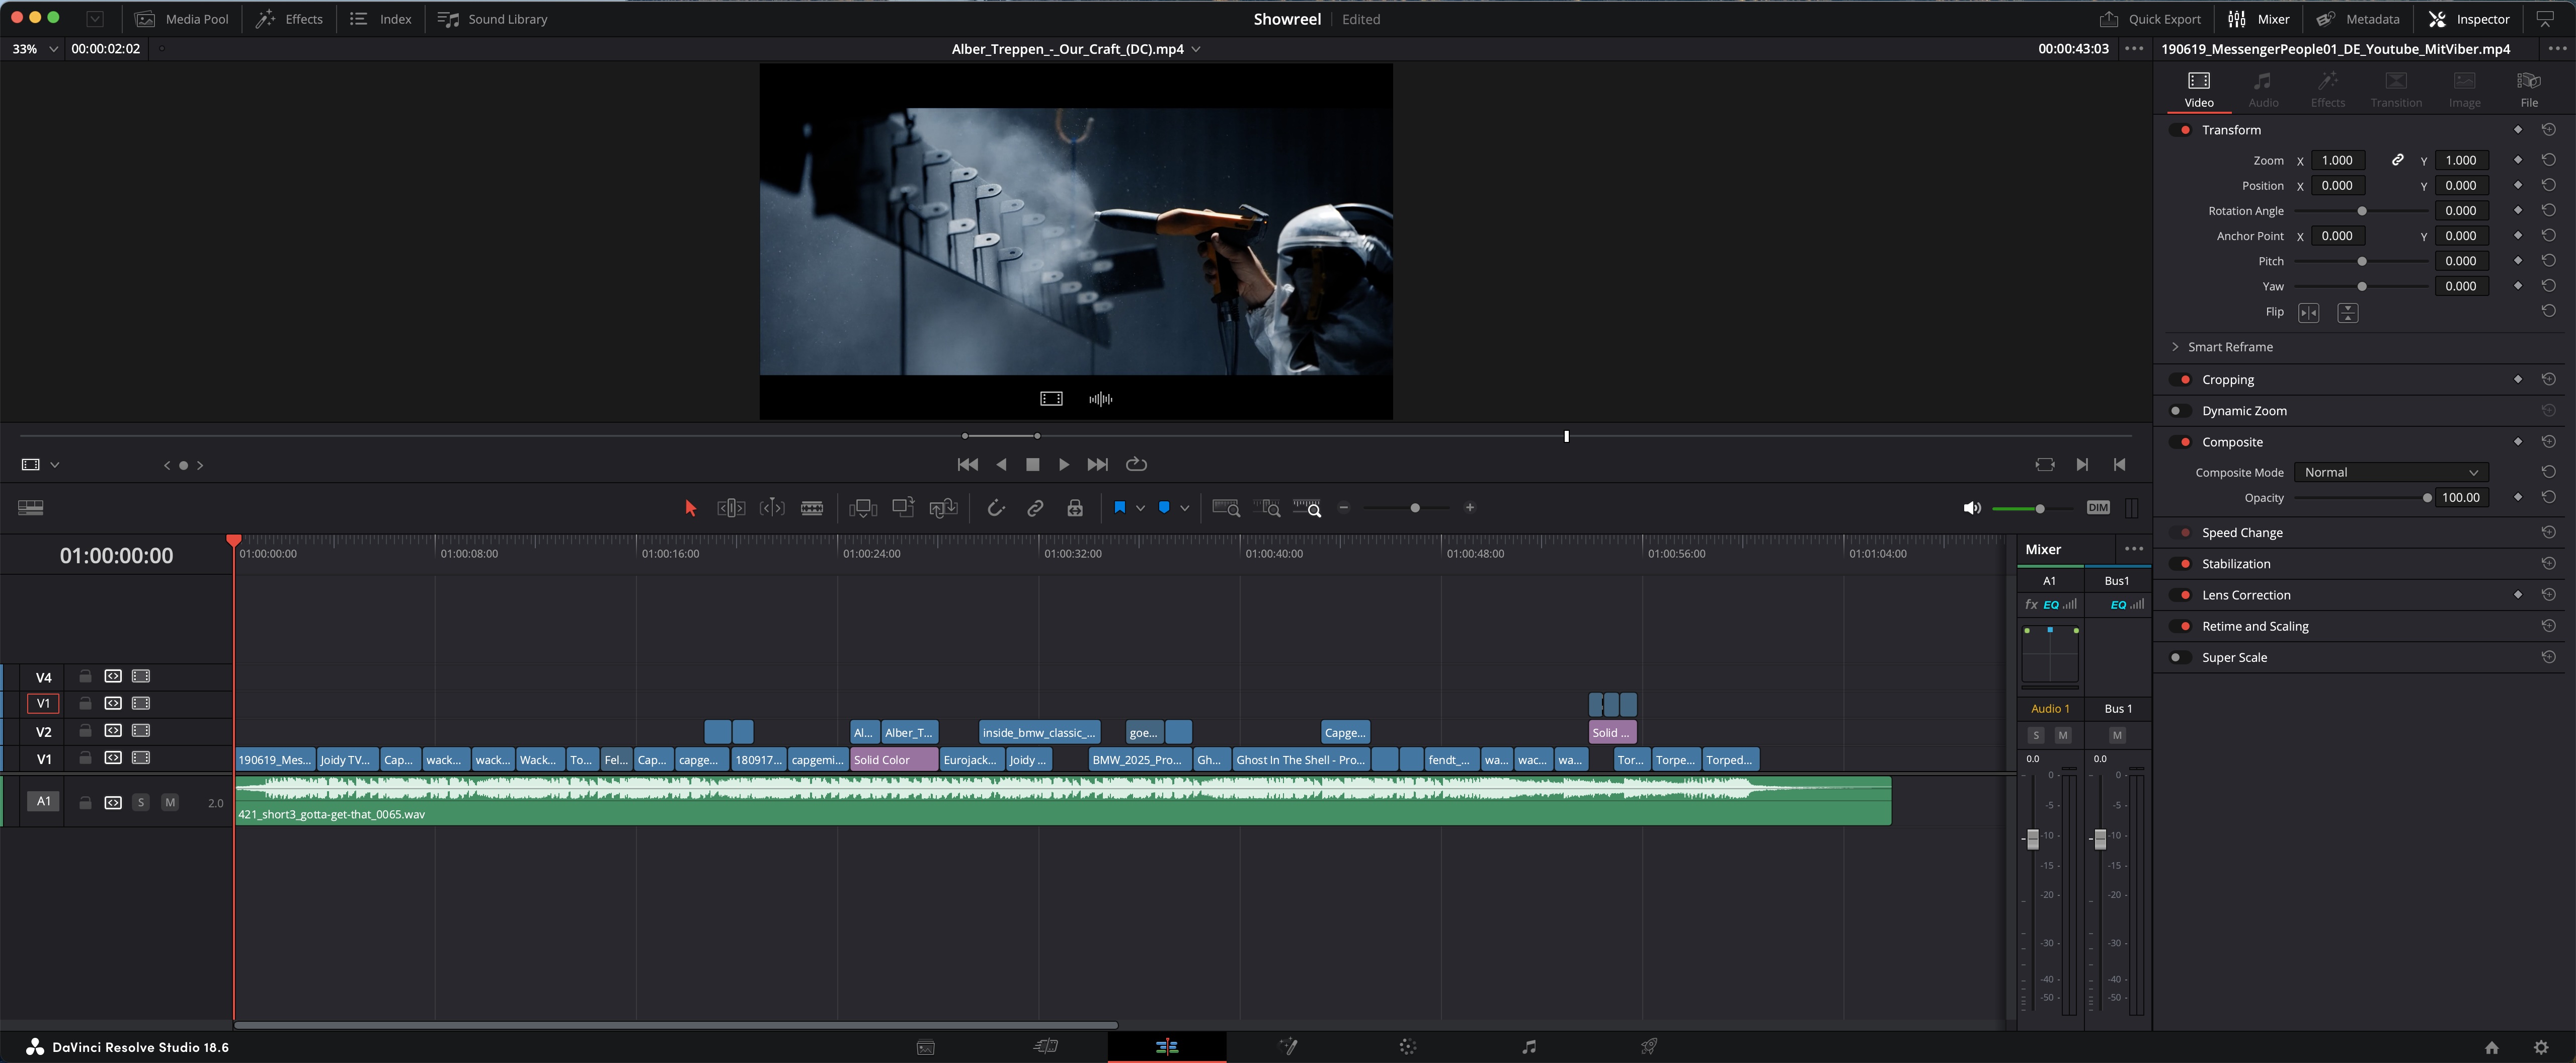Click the DIM audio button

click(2098, 508)
